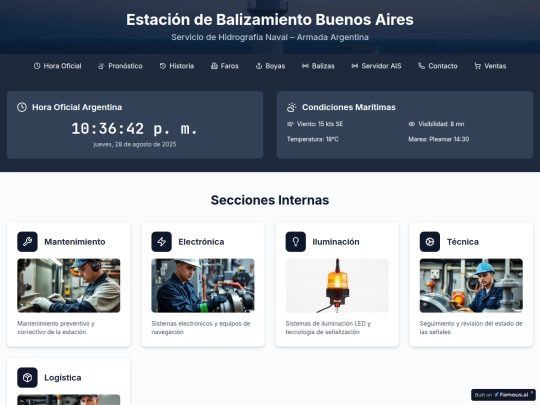
Task: Click the Electrónica worker photo
Action: point(203,285)
